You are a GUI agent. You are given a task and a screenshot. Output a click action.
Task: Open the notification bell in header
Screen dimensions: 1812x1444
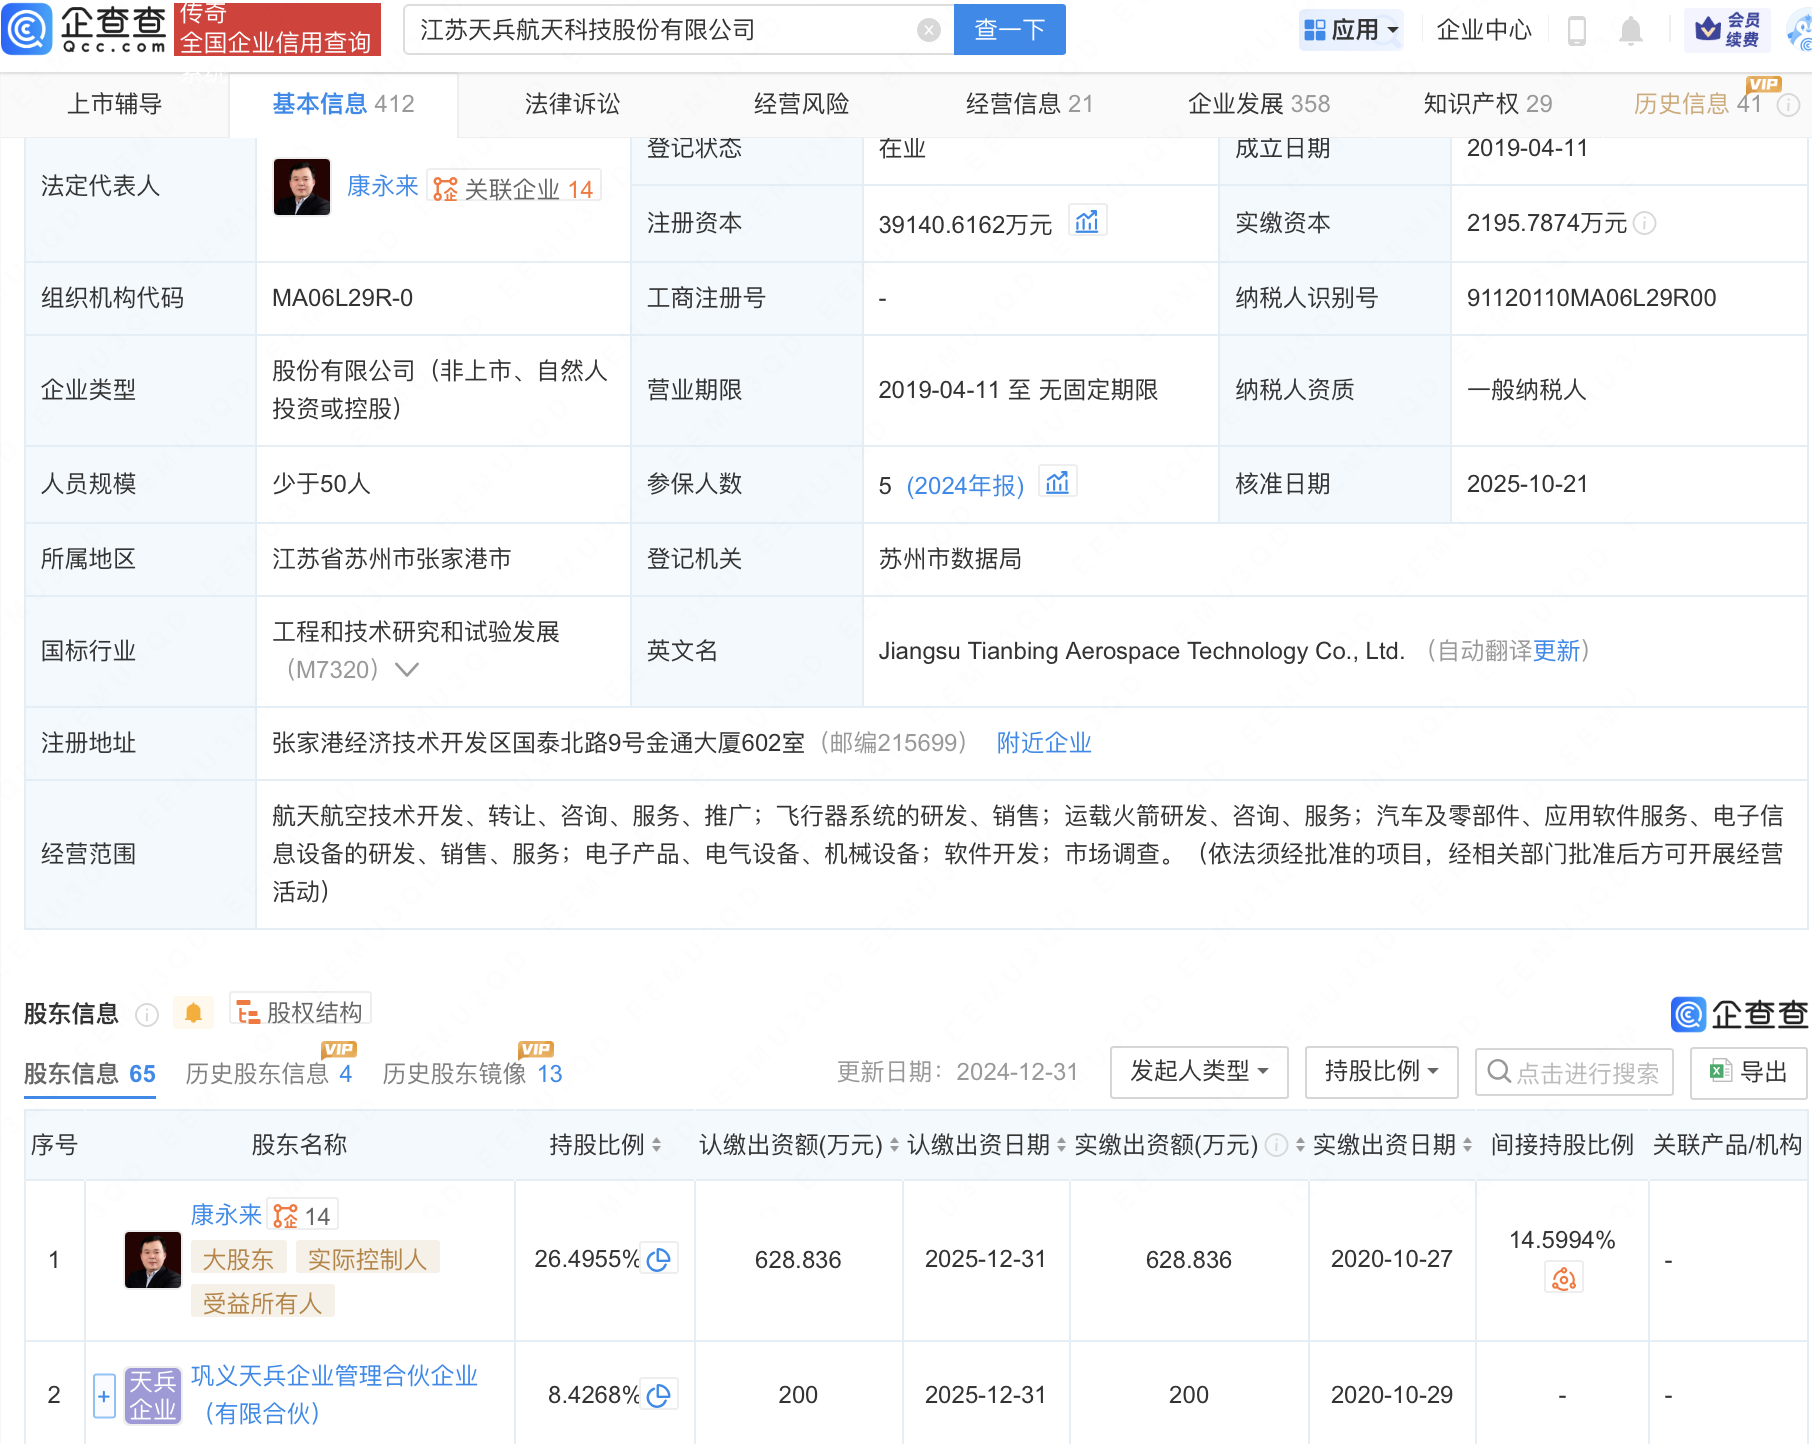click(1630, 31)
